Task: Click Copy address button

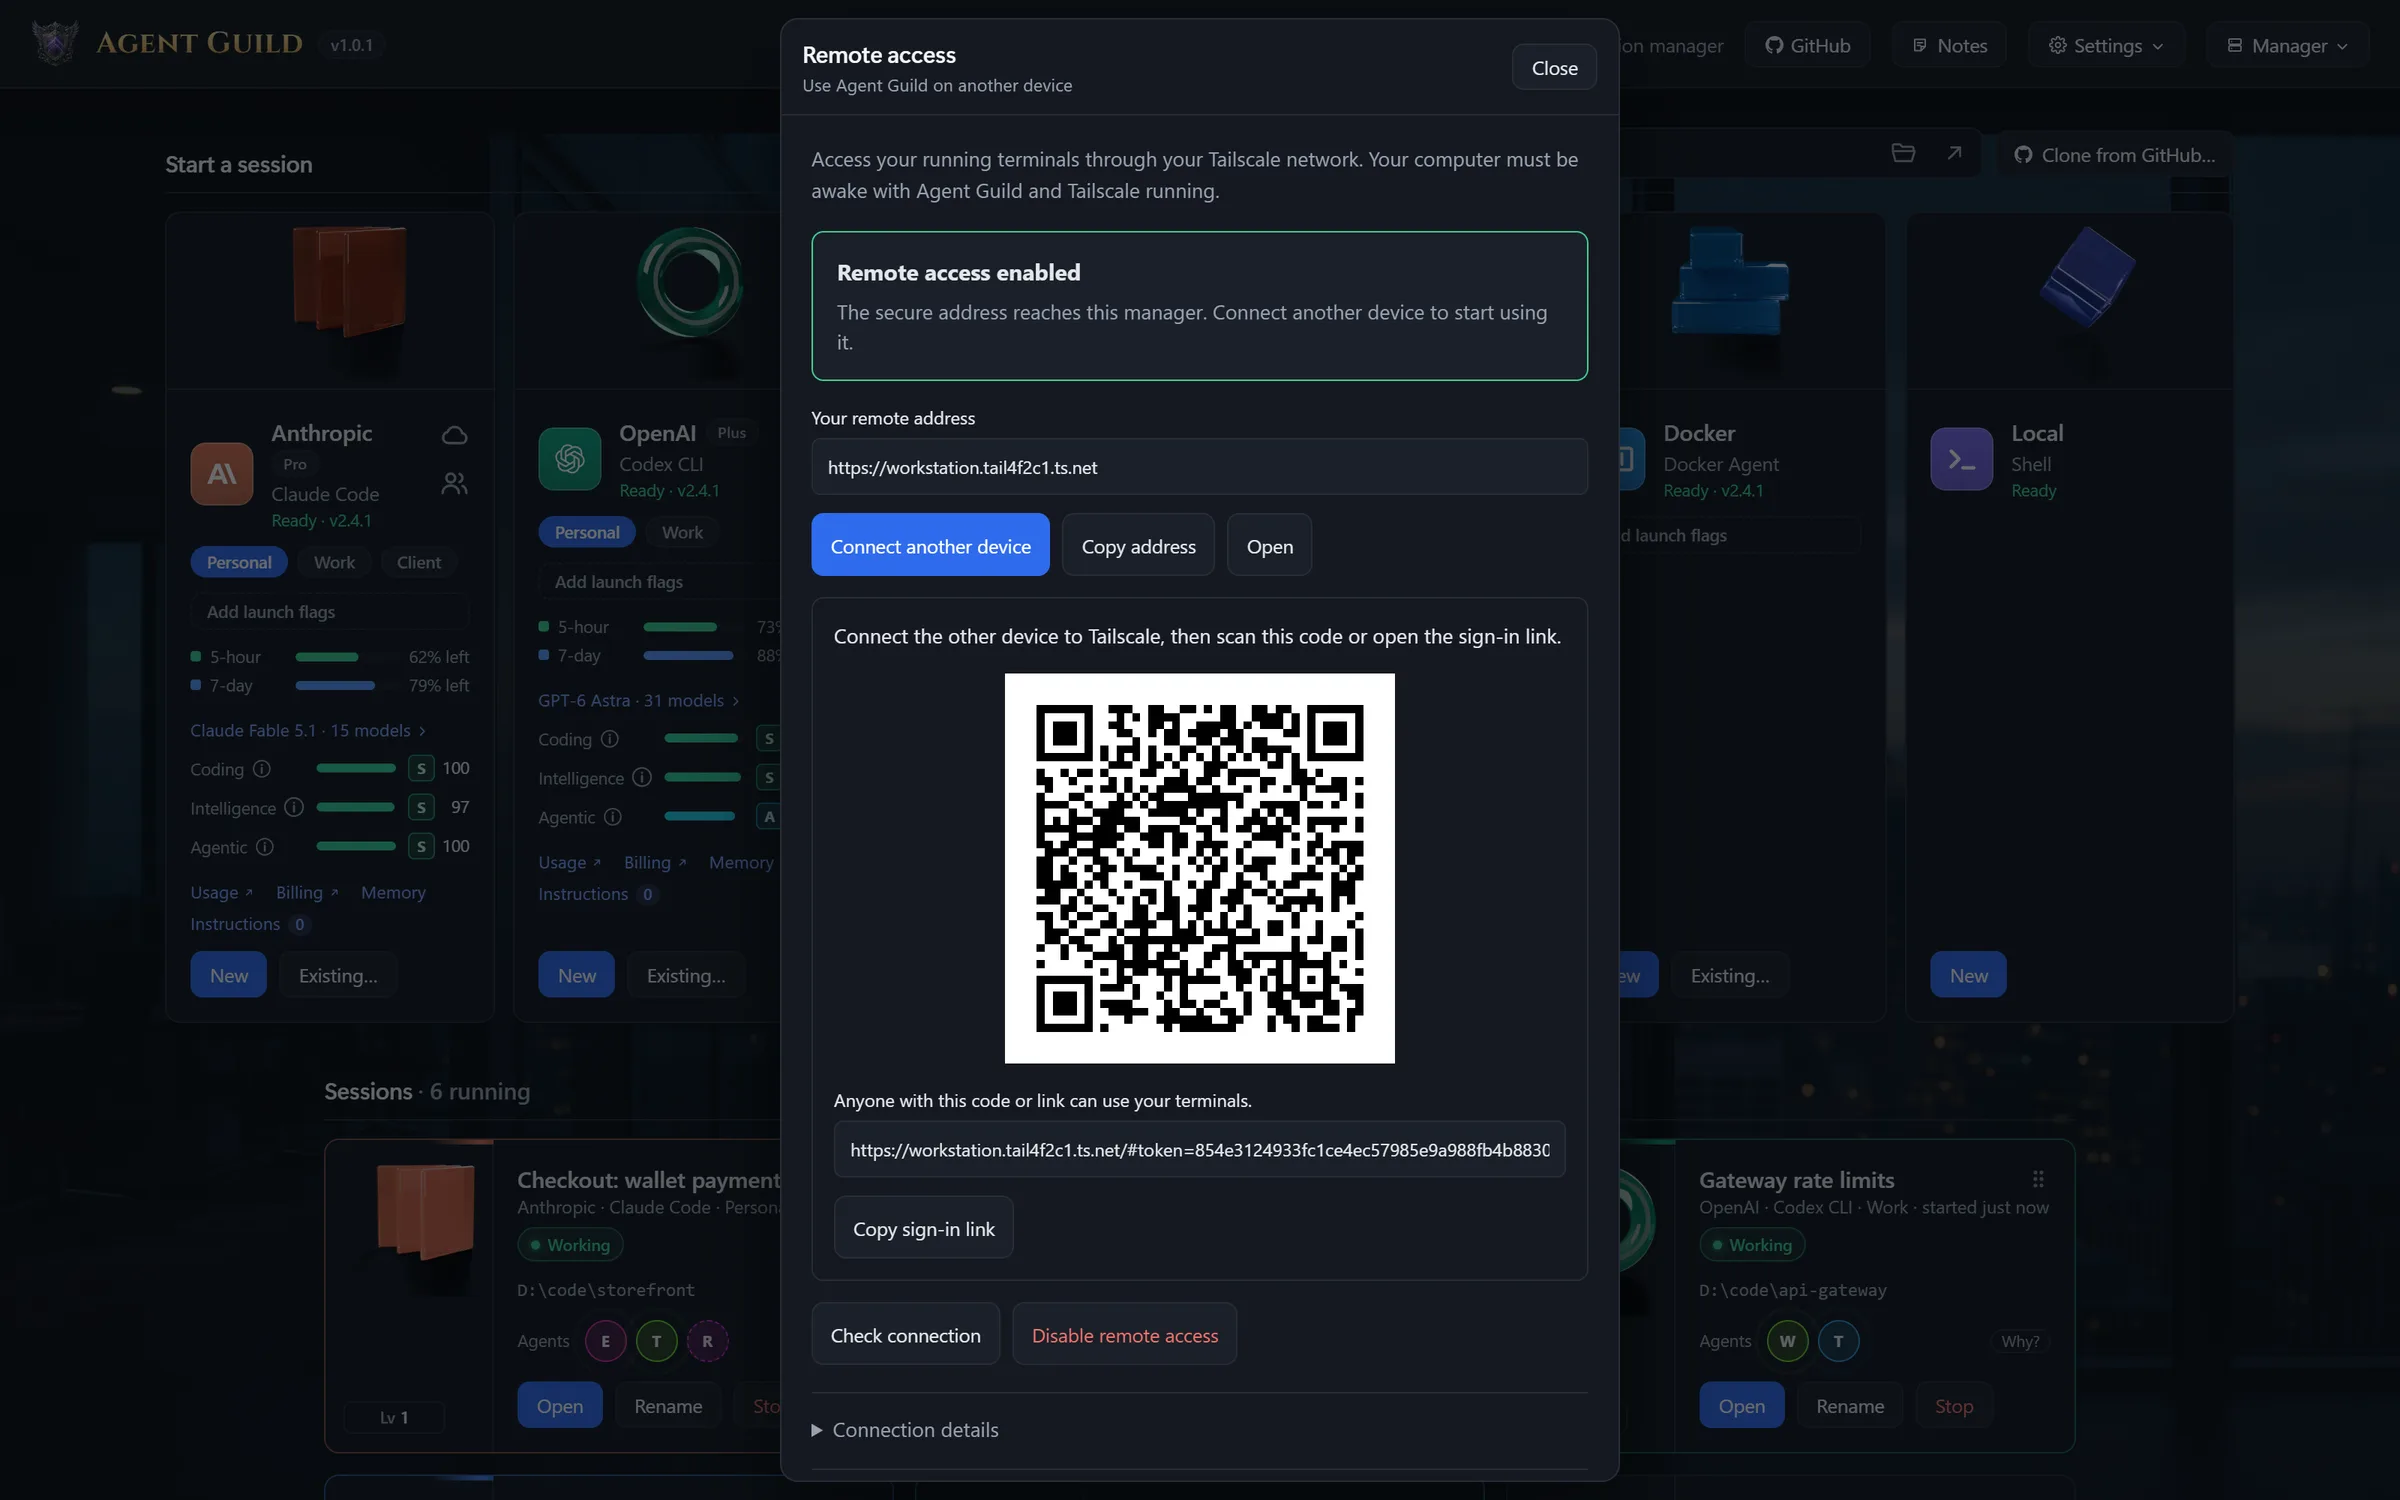Action: click(x=1138, y=545)
